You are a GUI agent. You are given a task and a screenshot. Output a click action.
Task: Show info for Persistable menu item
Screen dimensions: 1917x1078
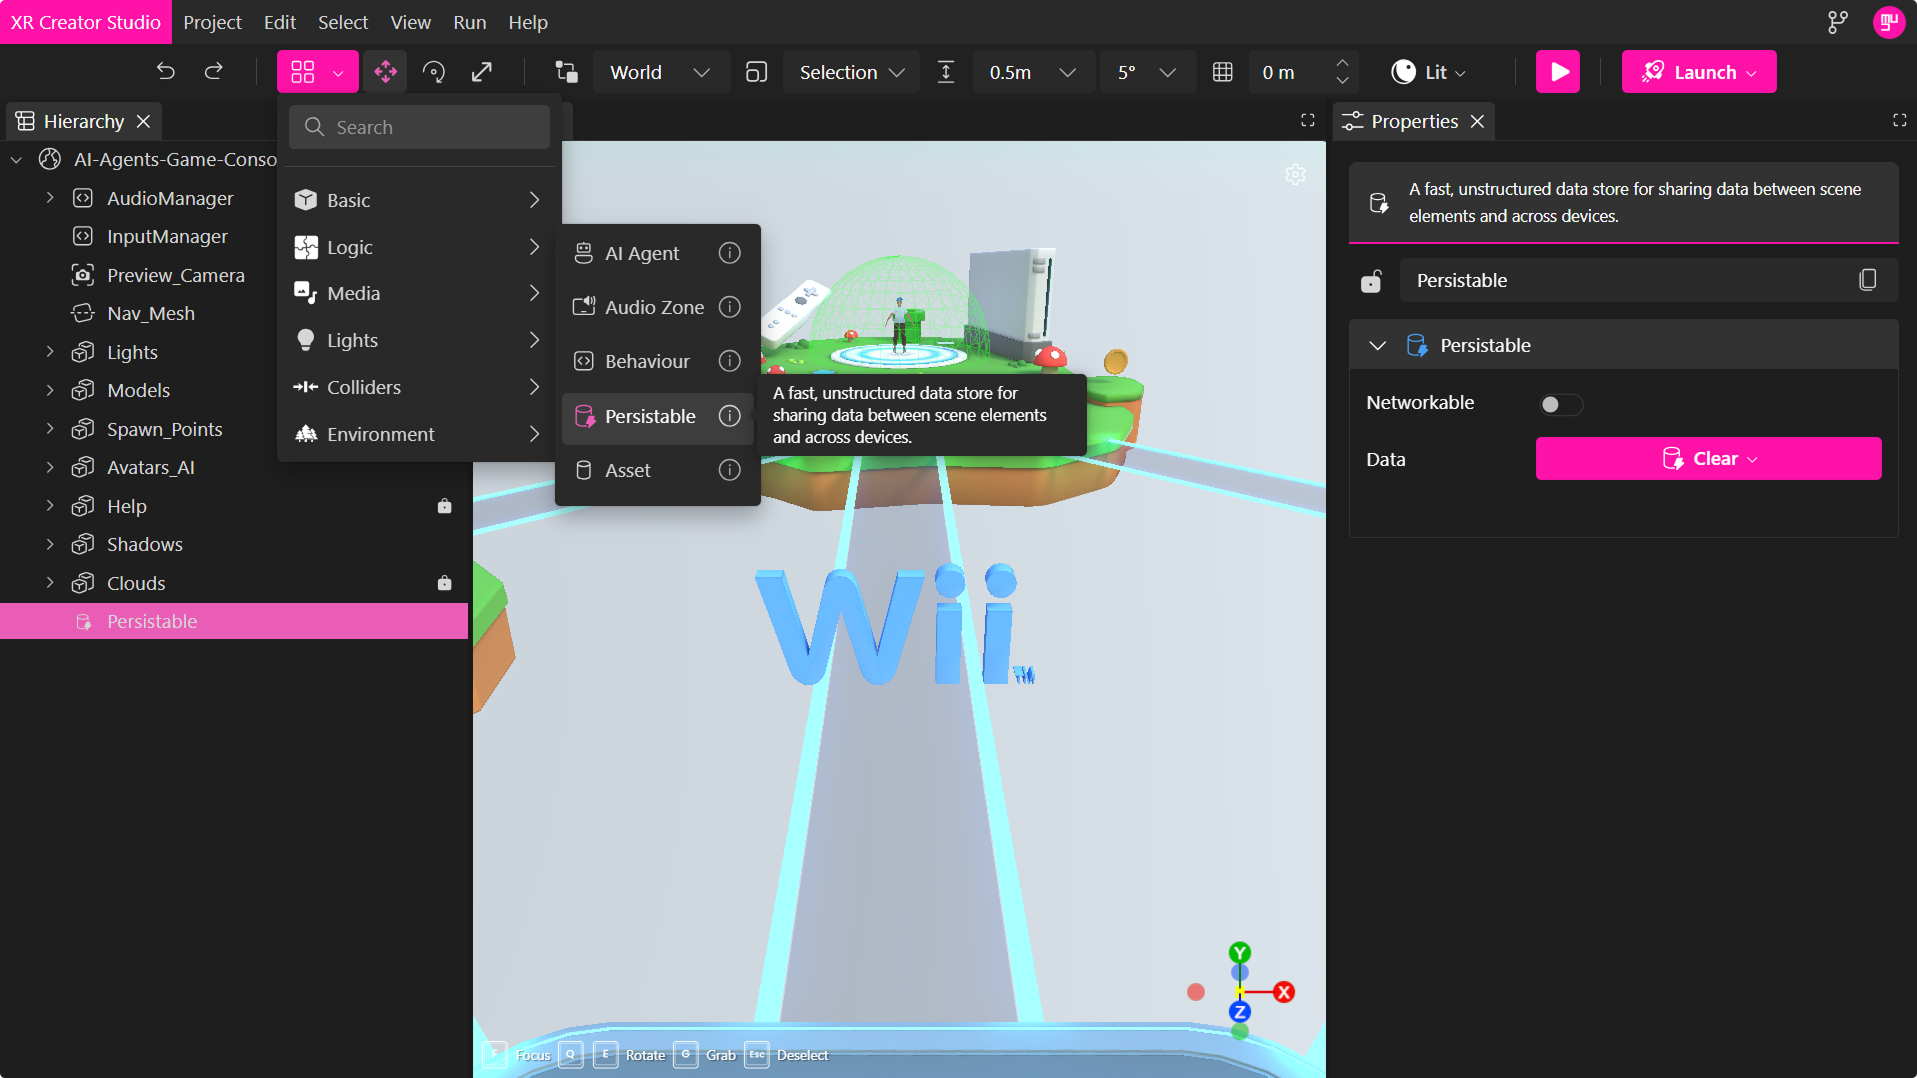(x=730, y=416)
